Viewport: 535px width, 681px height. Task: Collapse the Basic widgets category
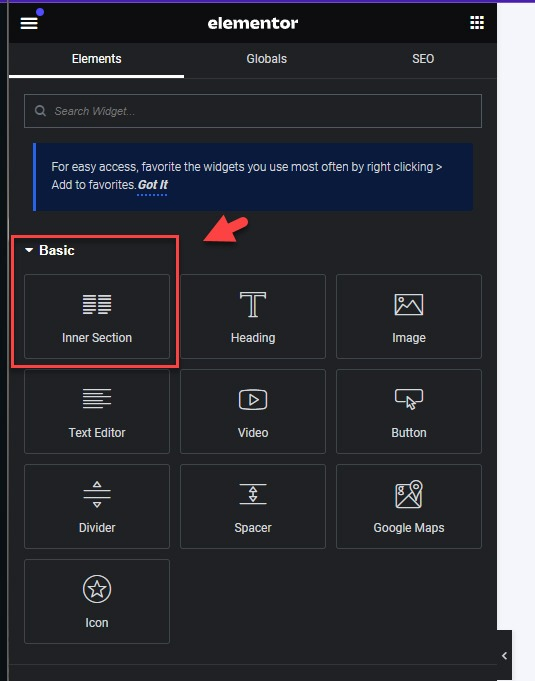50,250
